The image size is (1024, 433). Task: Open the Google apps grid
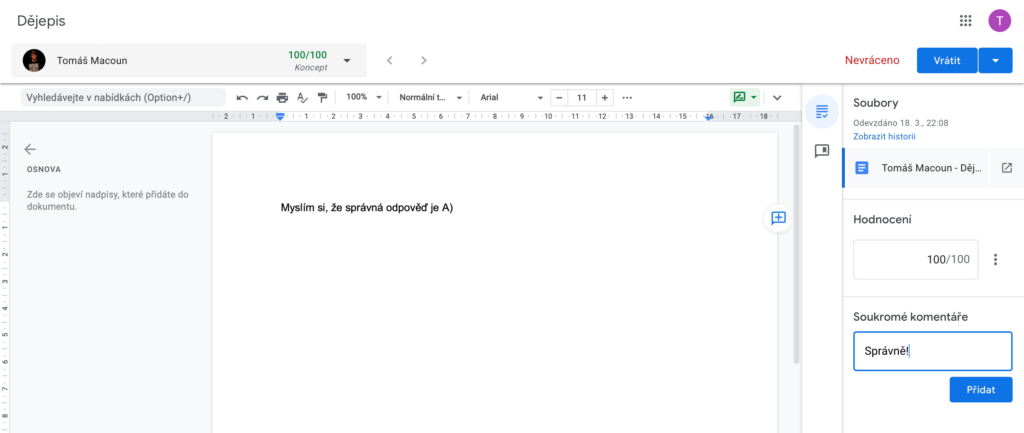[965, 20]
